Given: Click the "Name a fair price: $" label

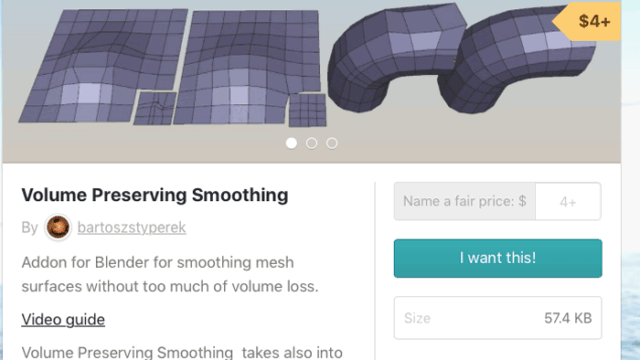Looking at the screenshot, I should pos(464,201).
